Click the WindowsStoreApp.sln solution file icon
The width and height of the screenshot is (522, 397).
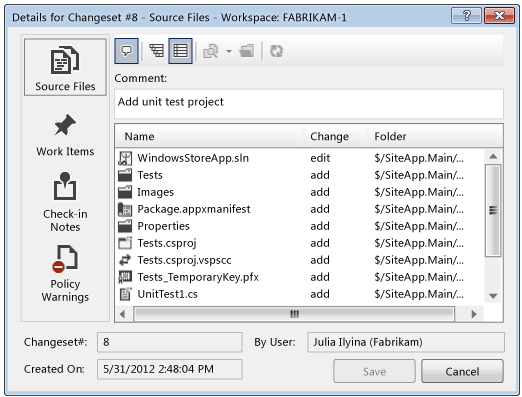point(125,158)
